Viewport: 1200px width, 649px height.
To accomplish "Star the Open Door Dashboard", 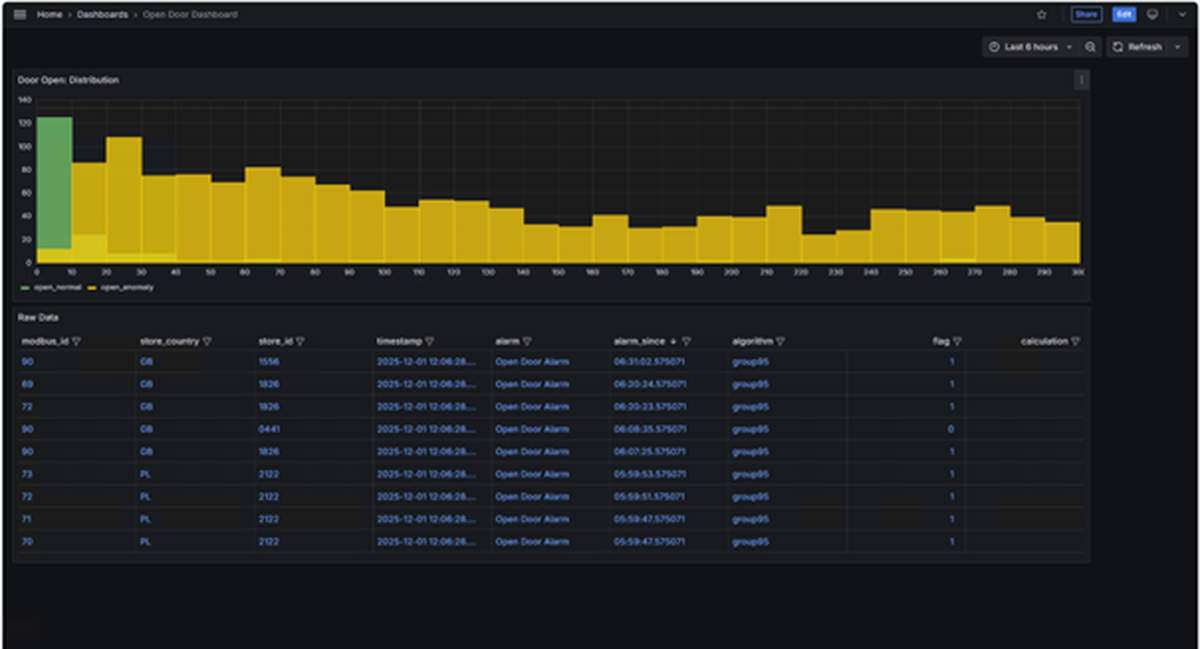I will point(1041,14).
